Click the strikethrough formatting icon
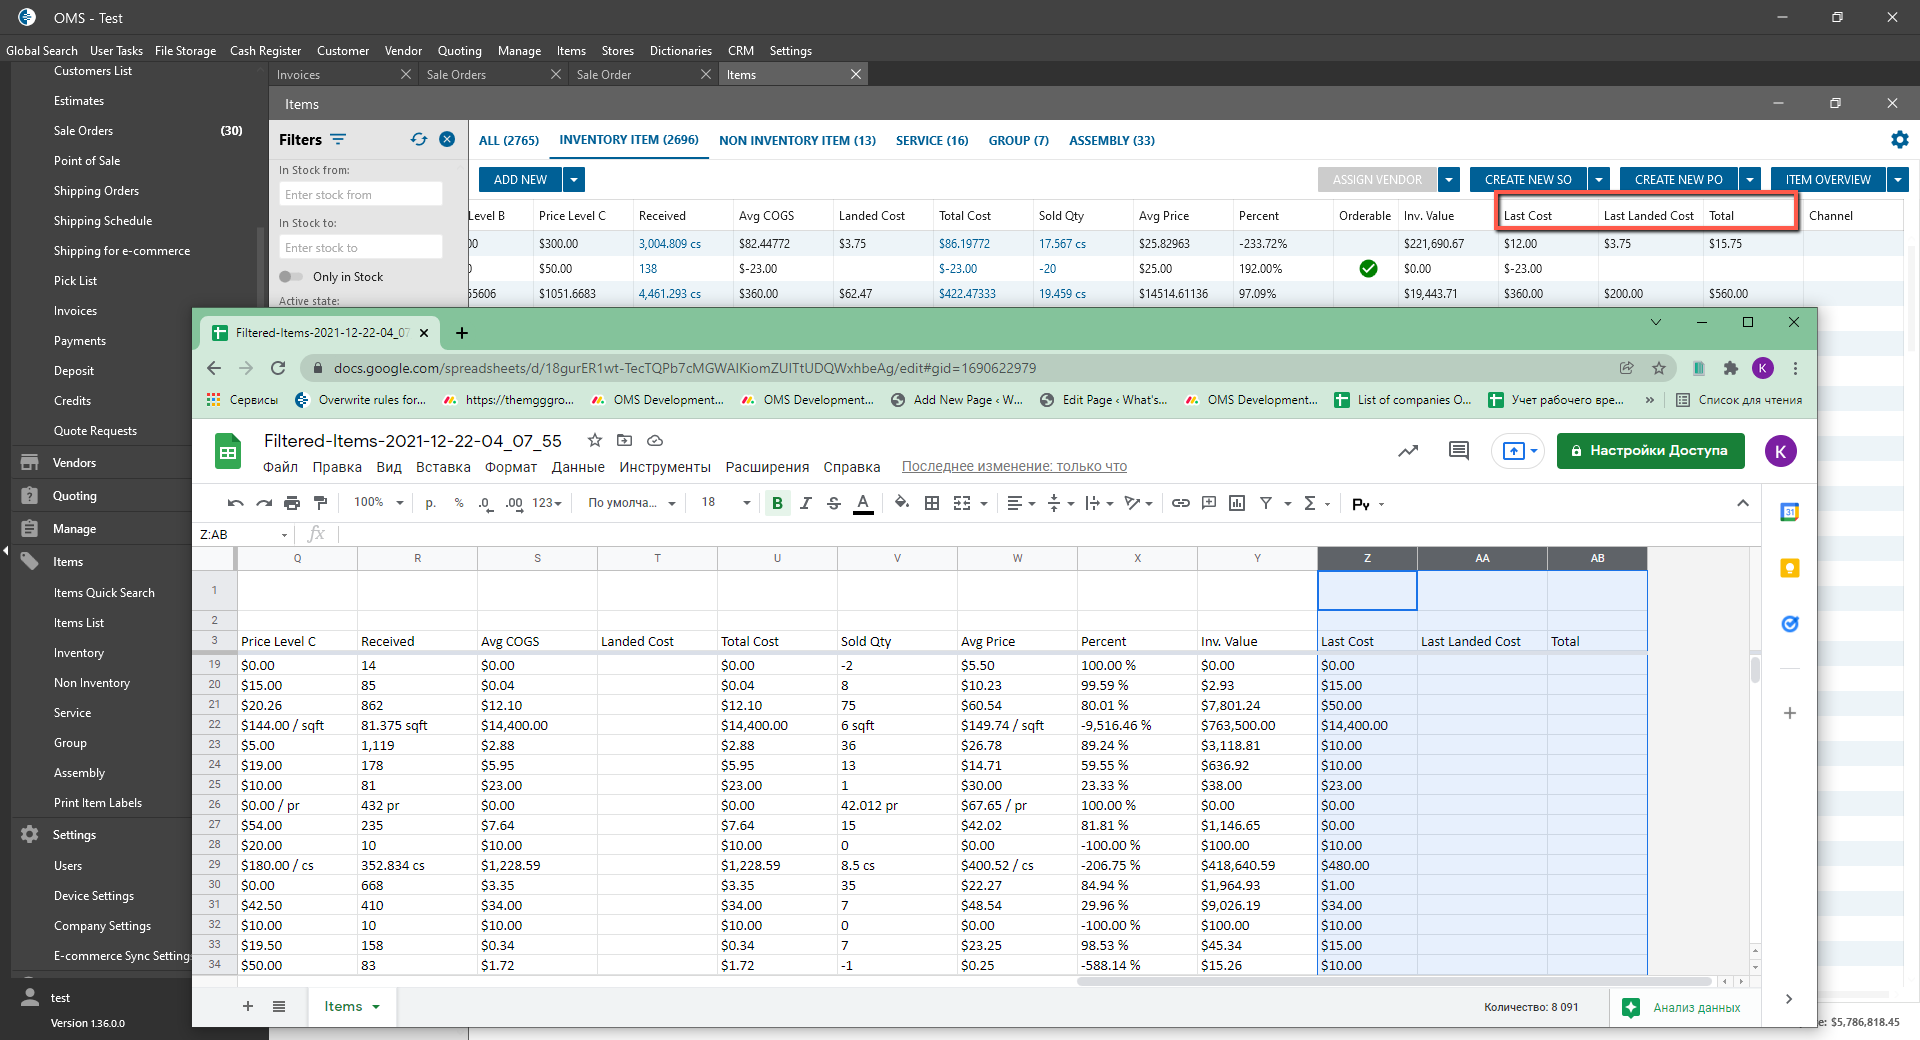This screenshot has height=1040, width=1920. point(834,503)
